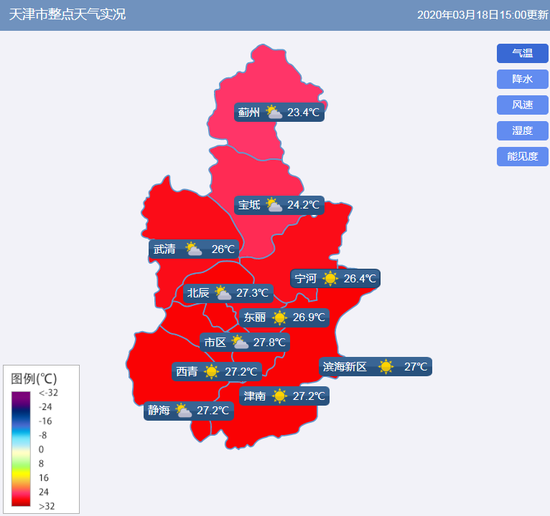Click the sunny icon for 东丽
Image resolution: width=550 pixels, height=516 pixels.
279,317
